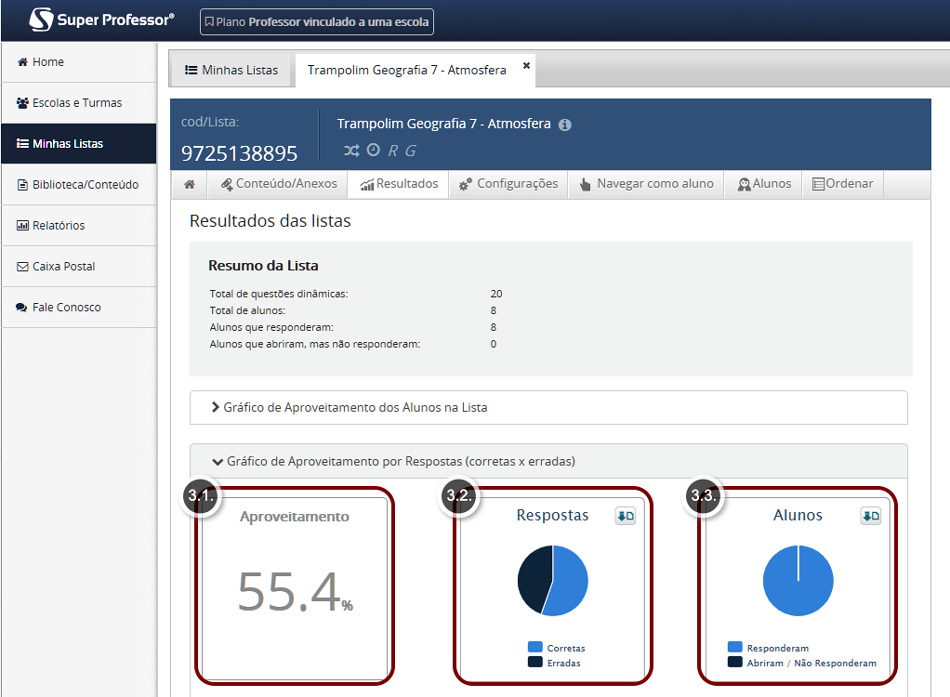950x697 pixels.
Task: Toggle the Corretas legend color swatch
Action: coord(535,648)
